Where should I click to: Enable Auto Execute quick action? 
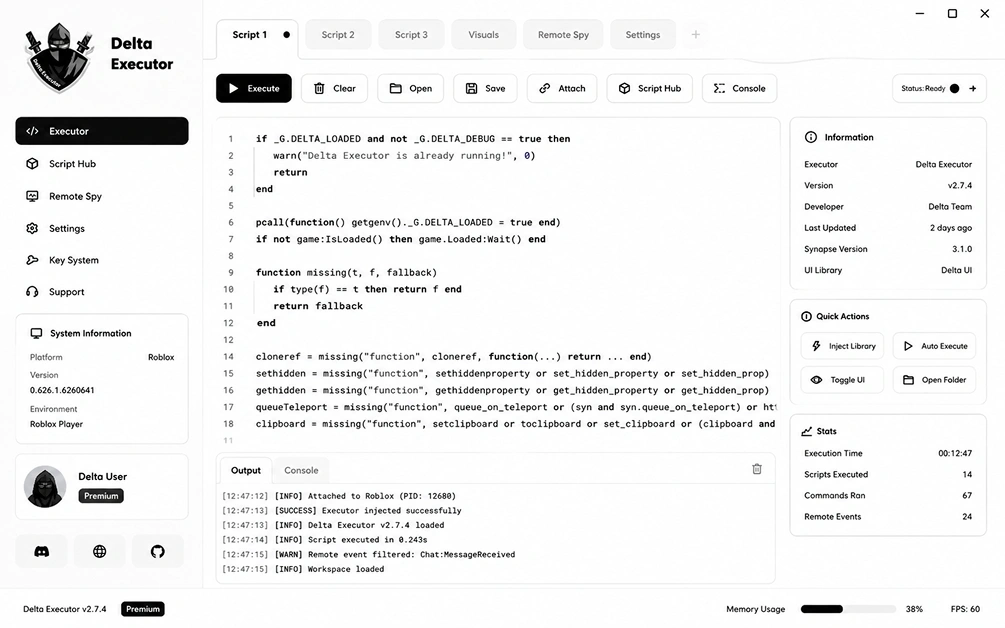[934, 346]
